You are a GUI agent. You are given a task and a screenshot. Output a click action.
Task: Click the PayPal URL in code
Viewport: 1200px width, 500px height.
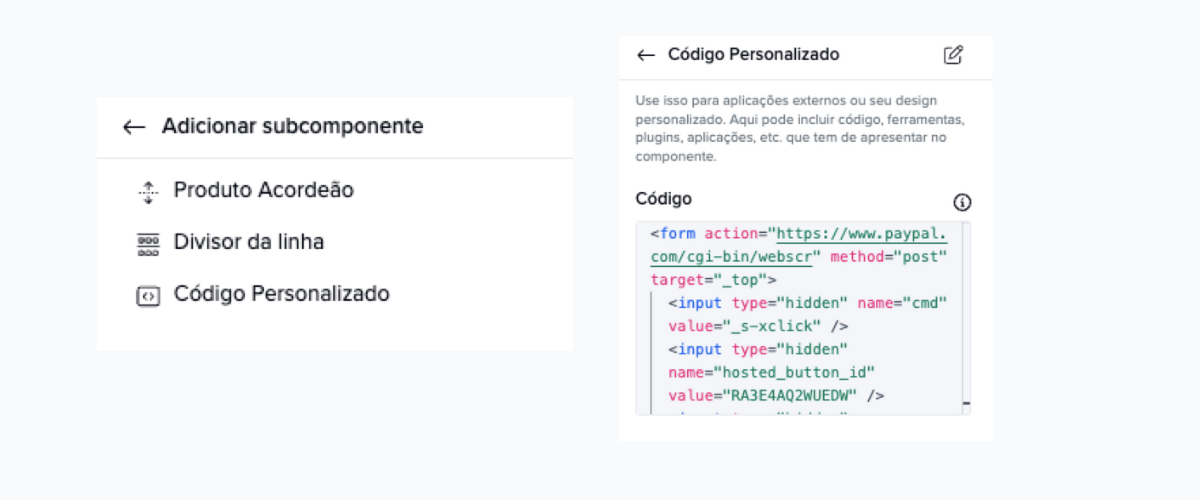pos(798,245)
